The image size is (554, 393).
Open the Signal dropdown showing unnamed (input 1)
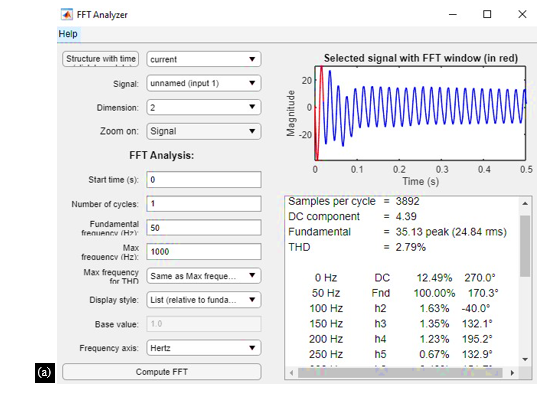pyautogui.click(x=204, y=83)
